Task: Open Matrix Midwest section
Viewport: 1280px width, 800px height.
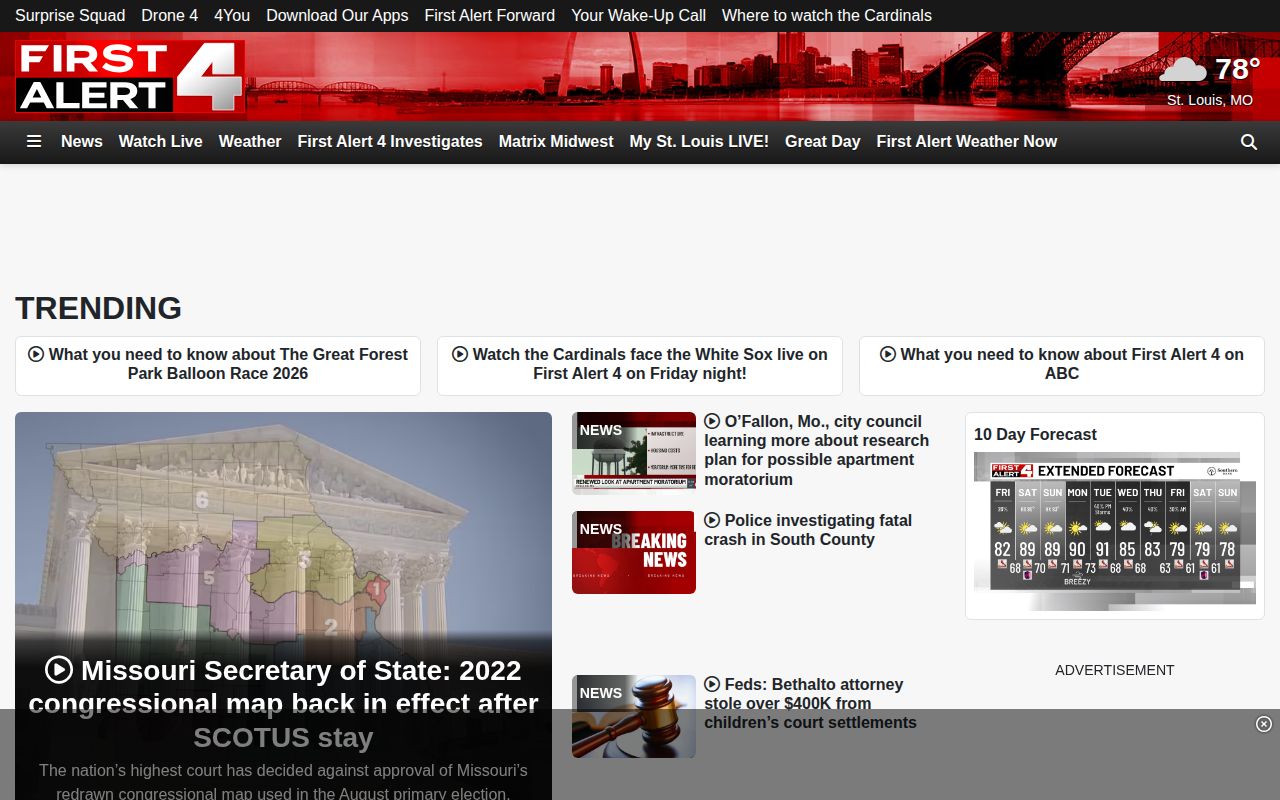Action: pyautogui.click(x=556, y=141)
